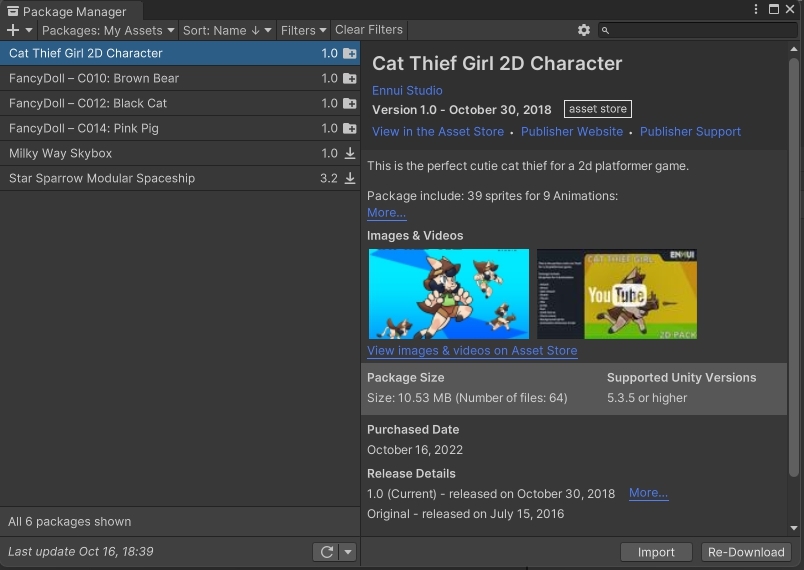Open the dropdown arrow beside the plus icon
The image size is (804, 570).
[29, 30]
